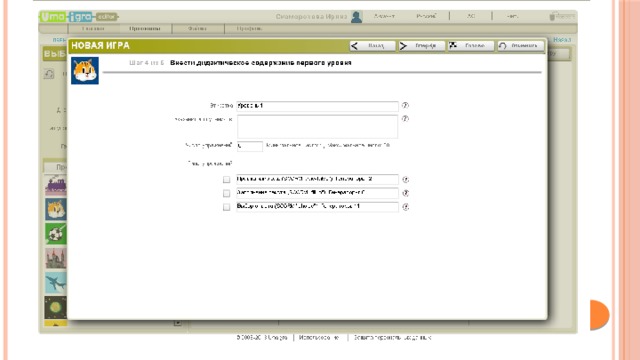The image size is (640, 360).
Task: Select the soccer ball game thumbnail
Action: click(x=56, y=234)
